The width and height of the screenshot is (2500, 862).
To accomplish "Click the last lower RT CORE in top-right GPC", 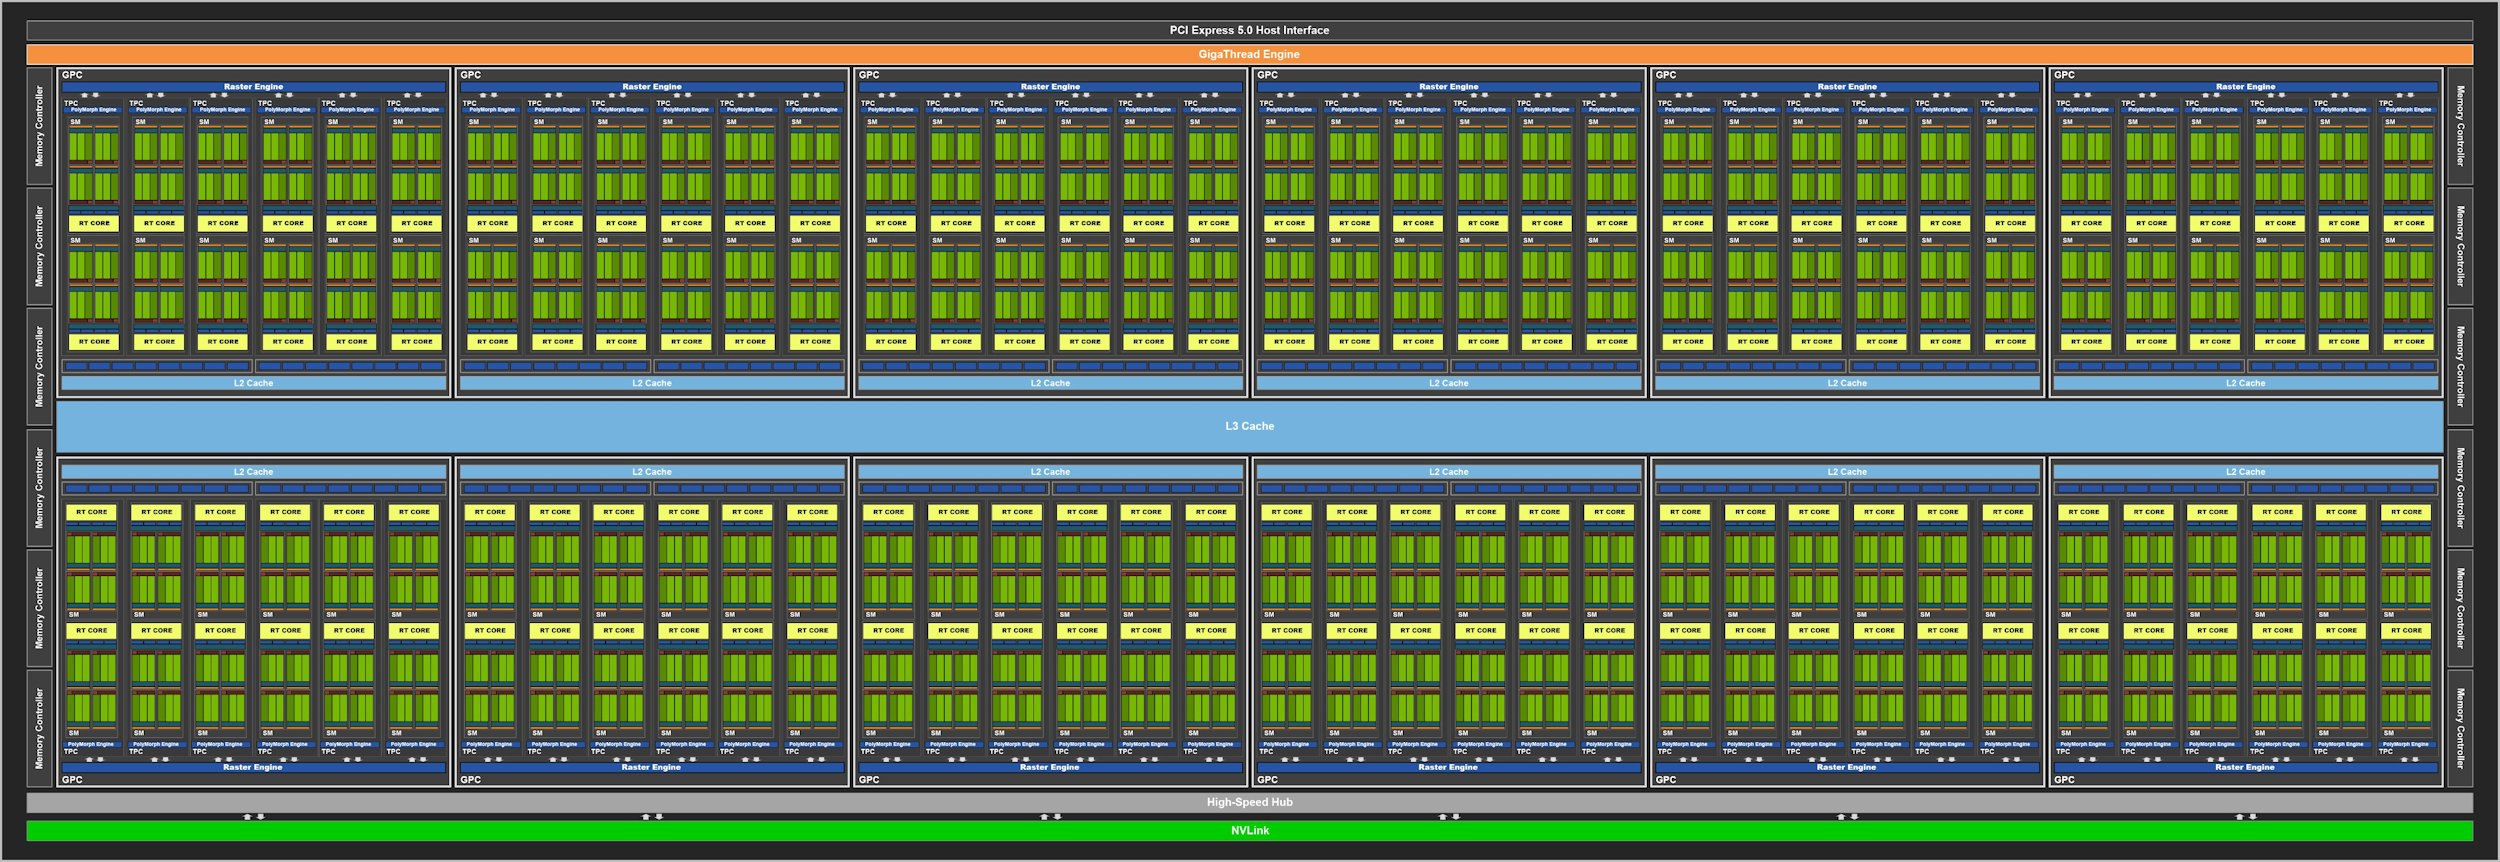I will [2408, 342].
